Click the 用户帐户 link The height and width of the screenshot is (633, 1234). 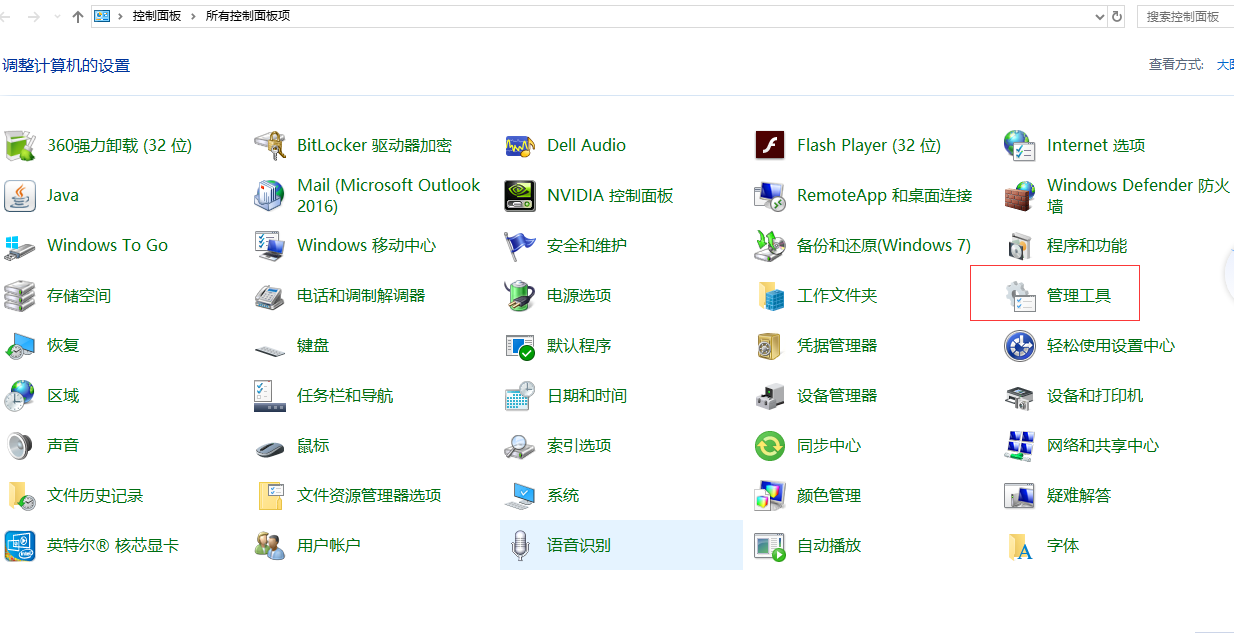pos(329,545)
